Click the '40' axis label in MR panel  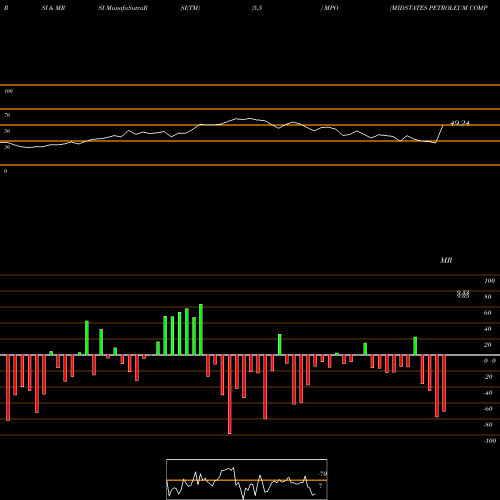point(488,329)
